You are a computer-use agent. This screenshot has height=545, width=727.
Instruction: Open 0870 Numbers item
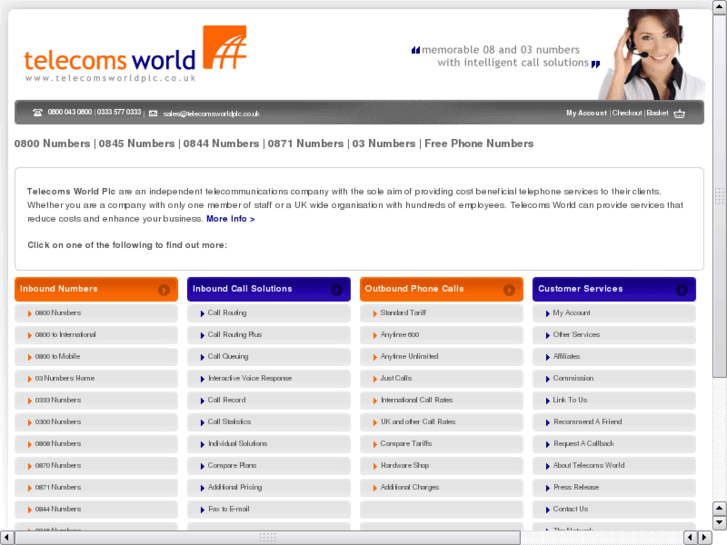point(96,466)
